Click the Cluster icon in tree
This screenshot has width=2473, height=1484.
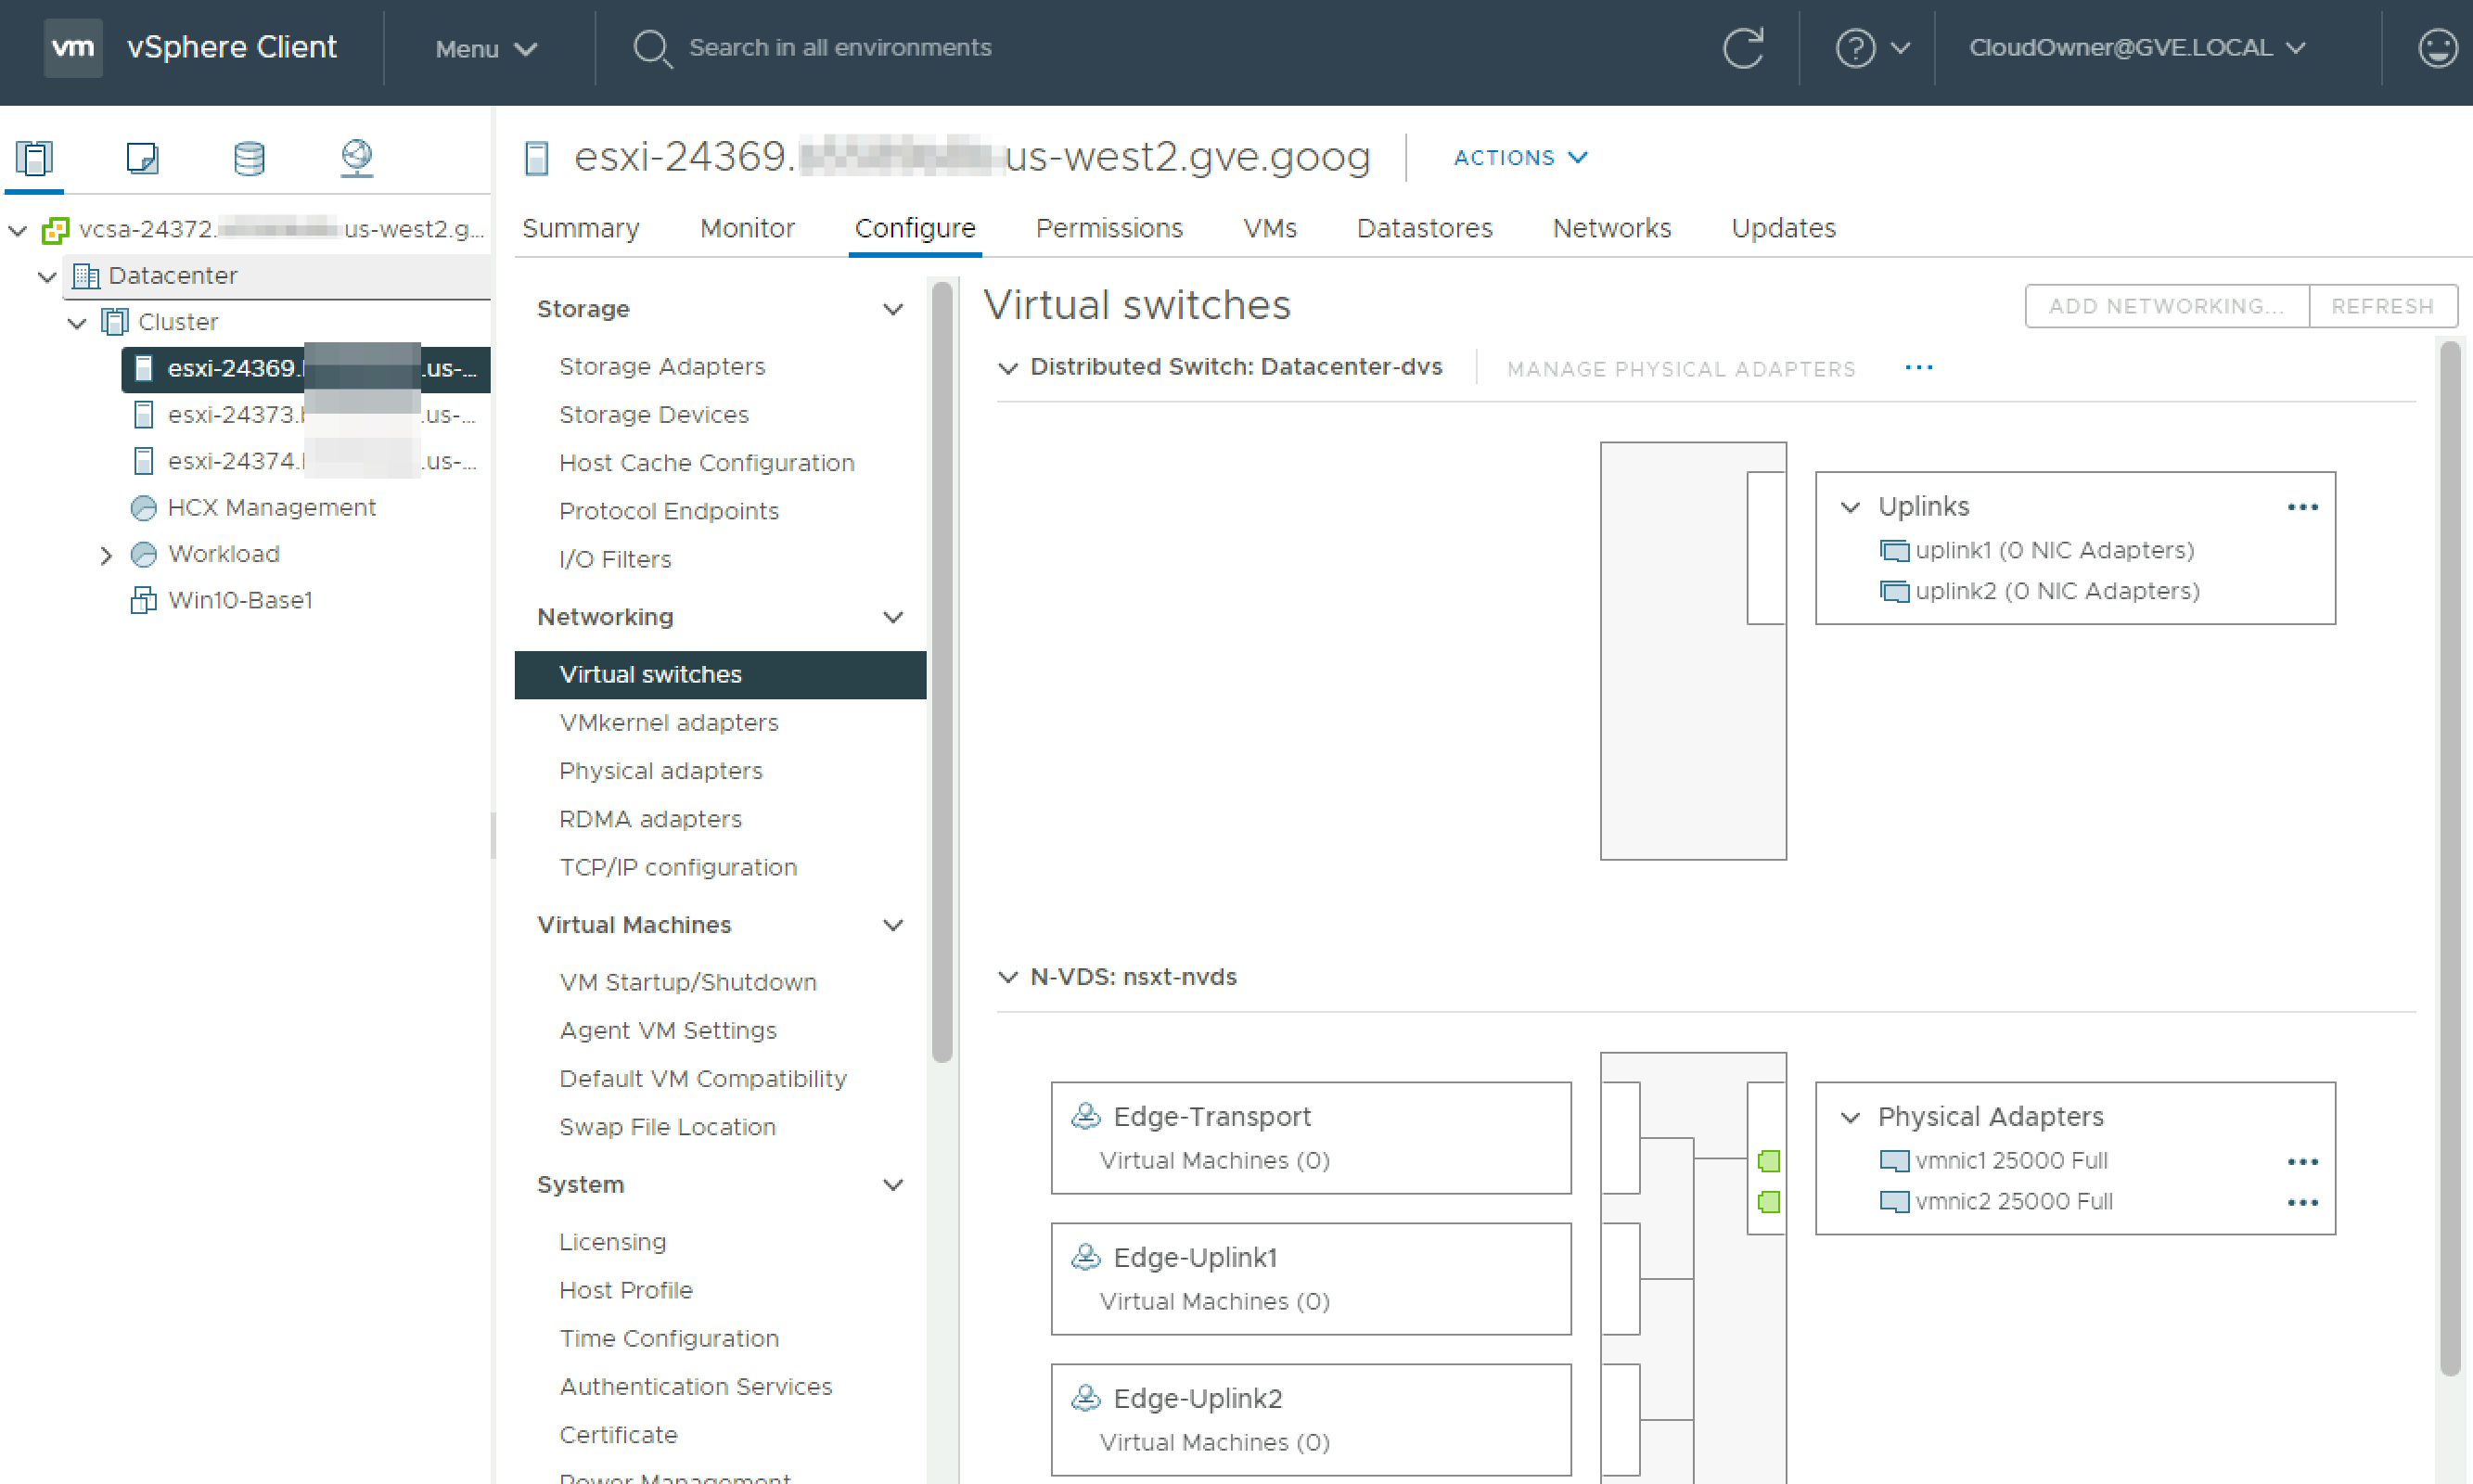click(115, 322)
